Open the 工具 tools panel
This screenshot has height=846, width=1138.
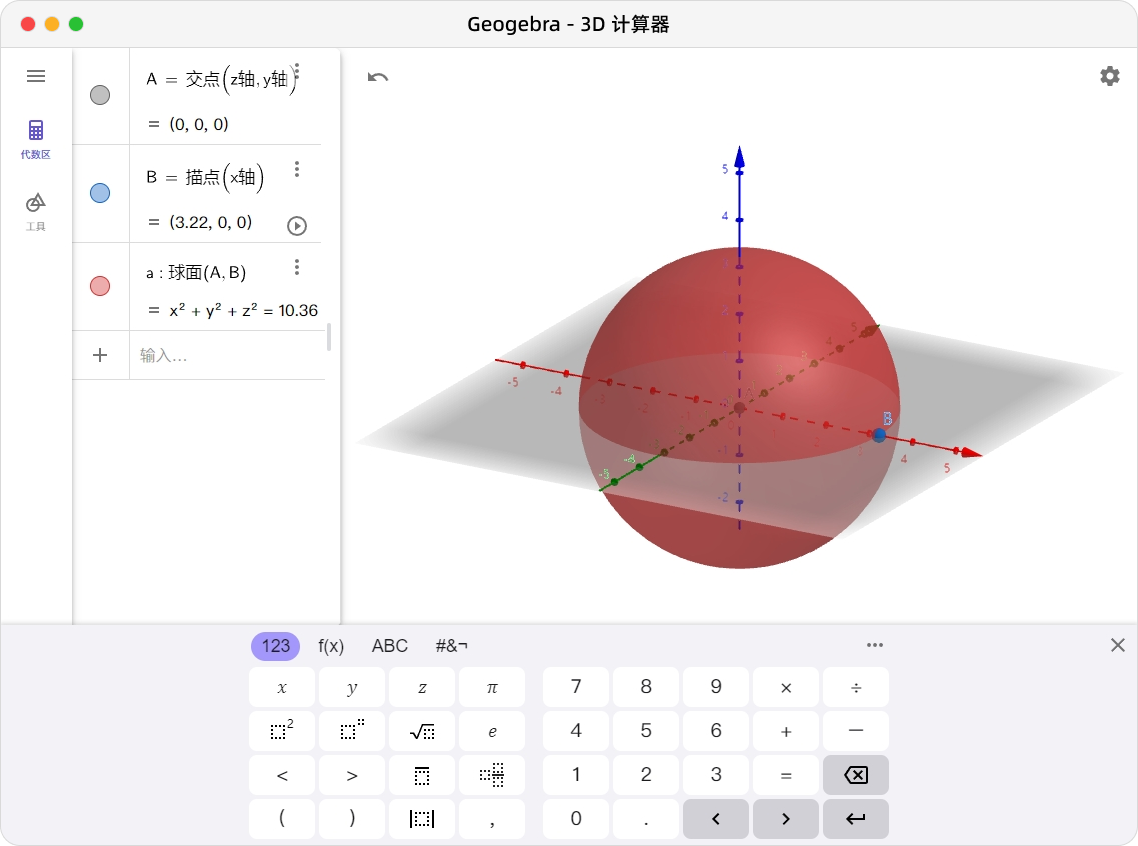pos(36,211)
